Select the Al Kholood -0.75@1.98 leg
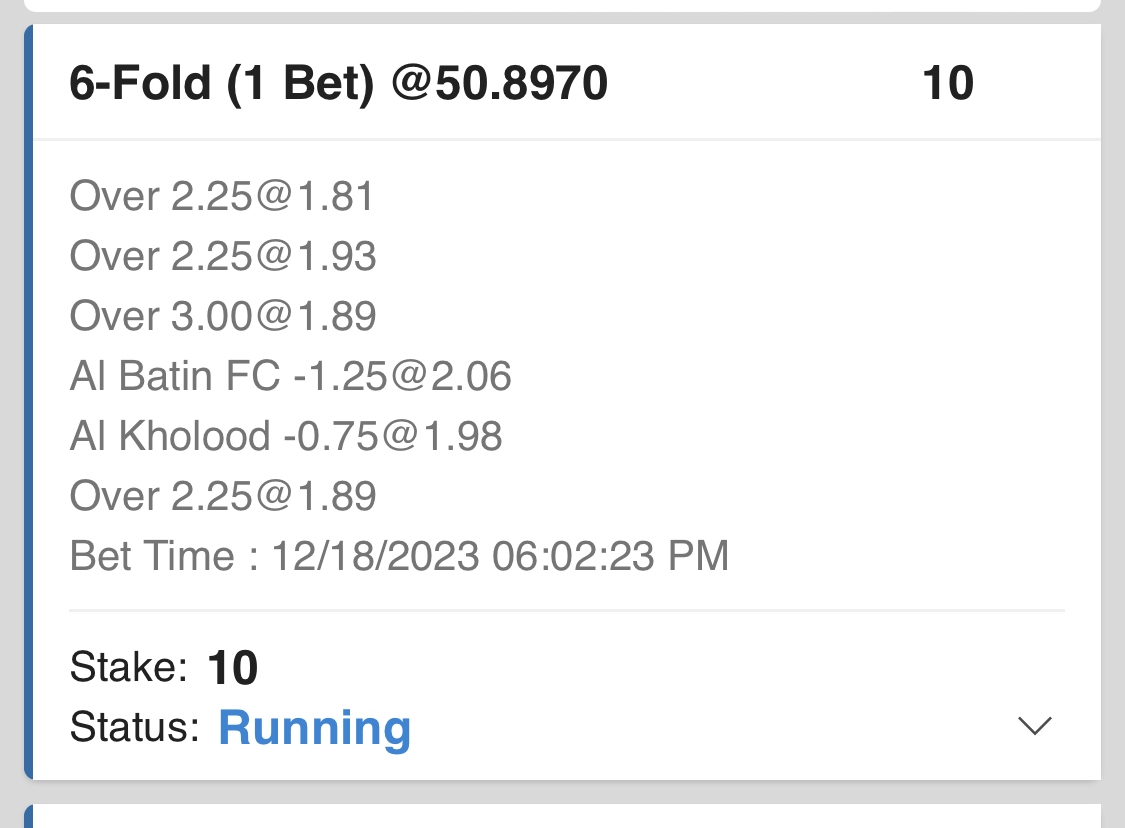Screen dimensions: 1125x828 [286, 437]
